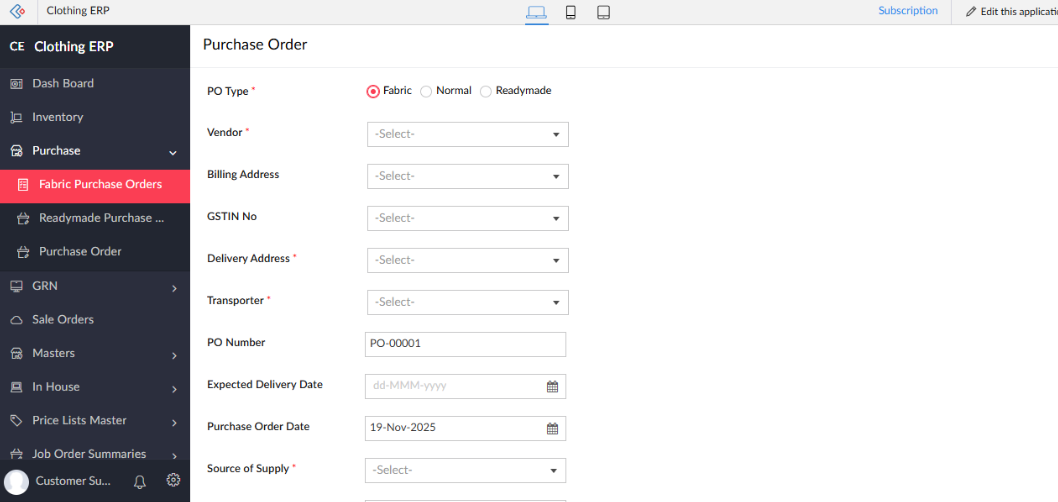Switch to mobile phone preview icon
This screenshot has height=502, width=1058.
[570, 12]
